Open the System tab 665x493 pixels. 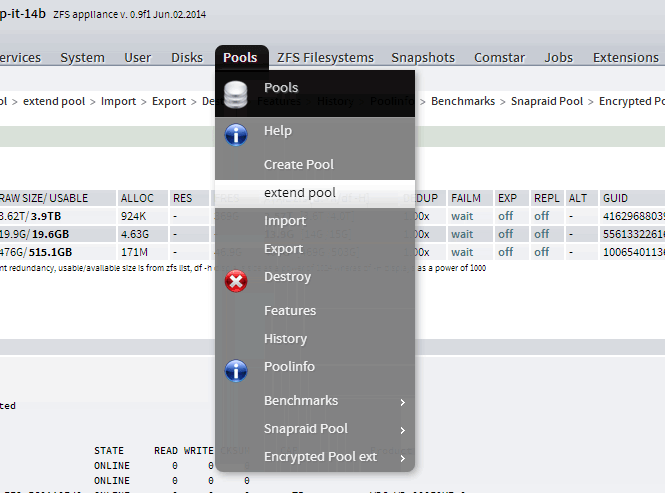(x=82, y=57)
